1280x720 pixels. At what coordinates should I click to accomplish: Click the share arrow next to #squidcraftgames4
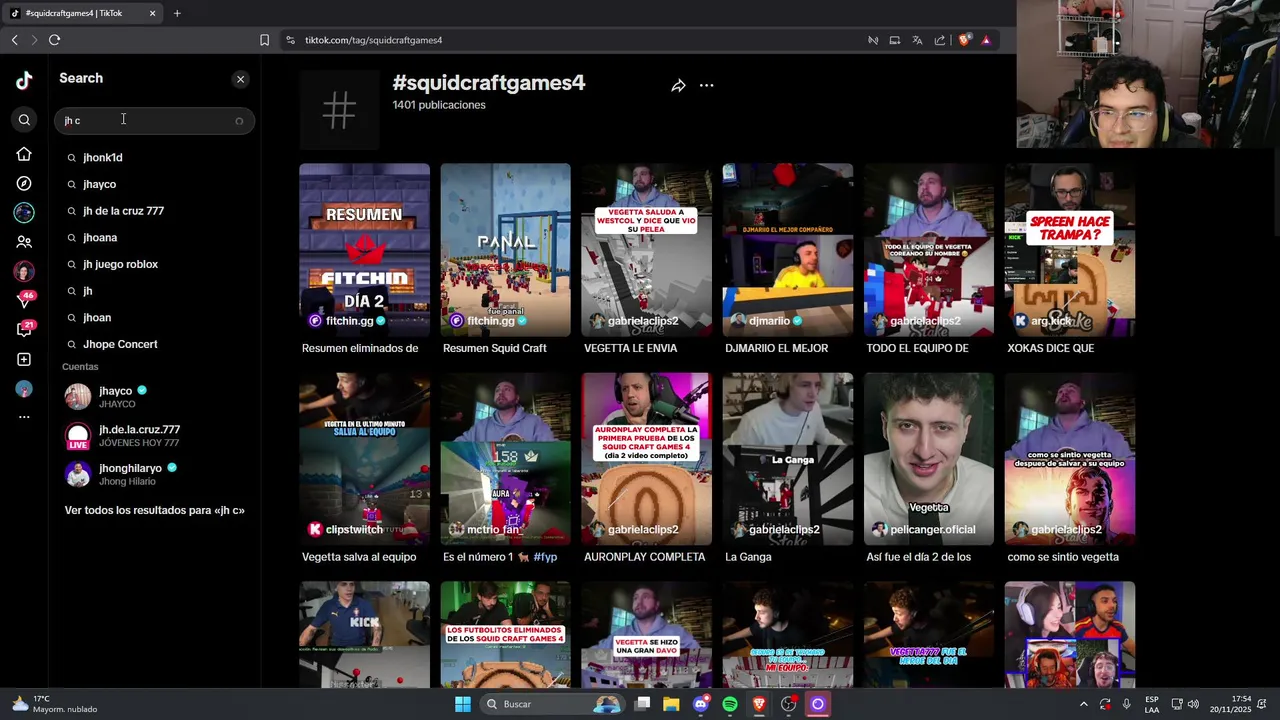(x=678, y=86)
